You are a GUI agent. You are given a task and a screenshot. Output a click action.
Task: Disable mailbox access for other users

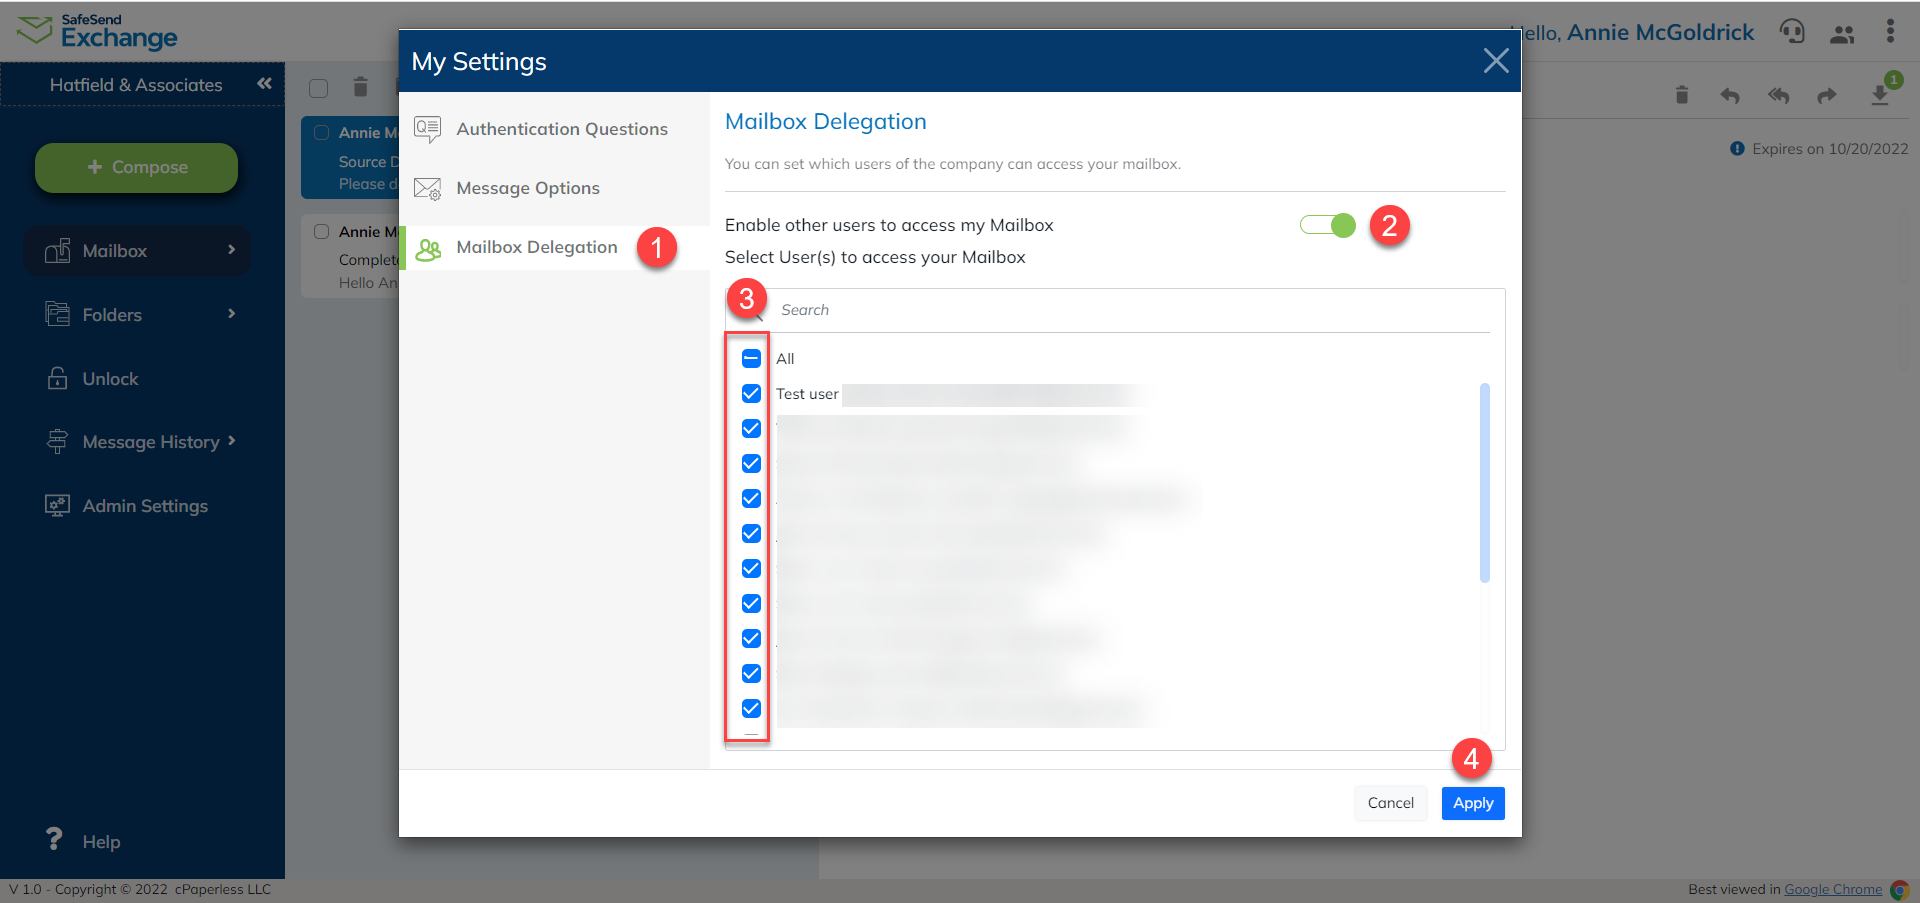coord(1327,225)
